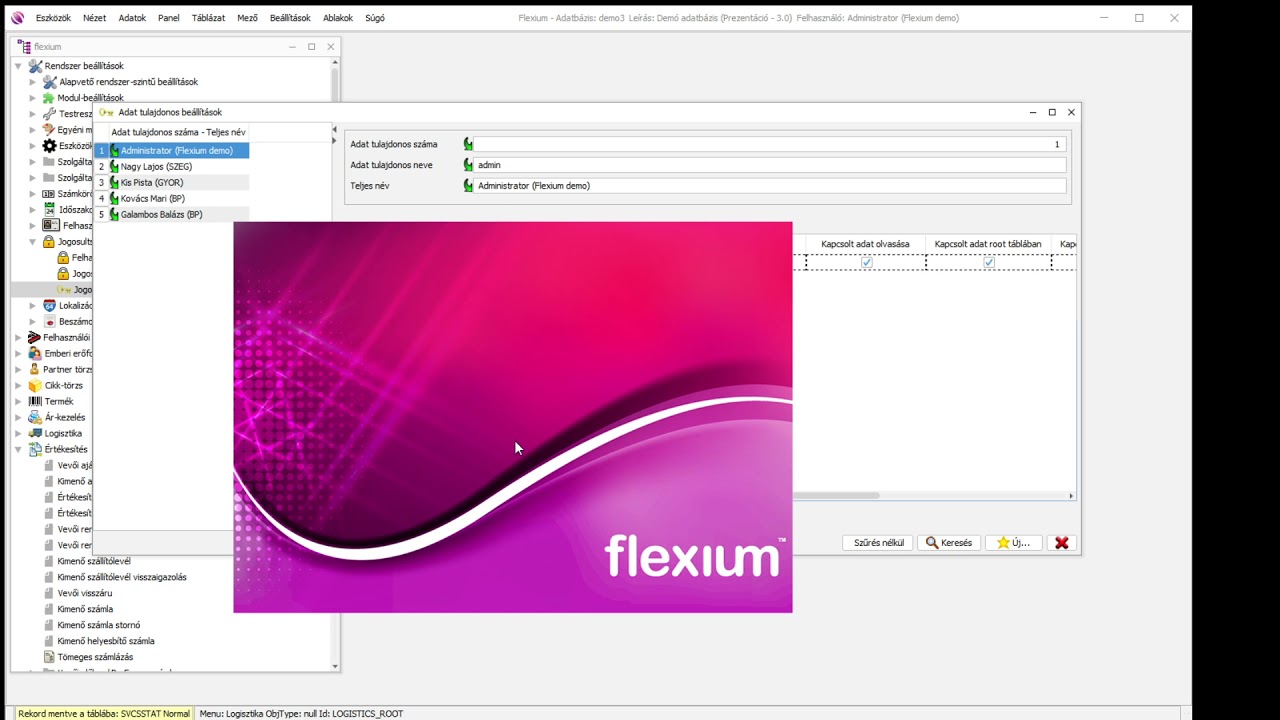Collapse the Jogosultság tree node

pos(32,242)
